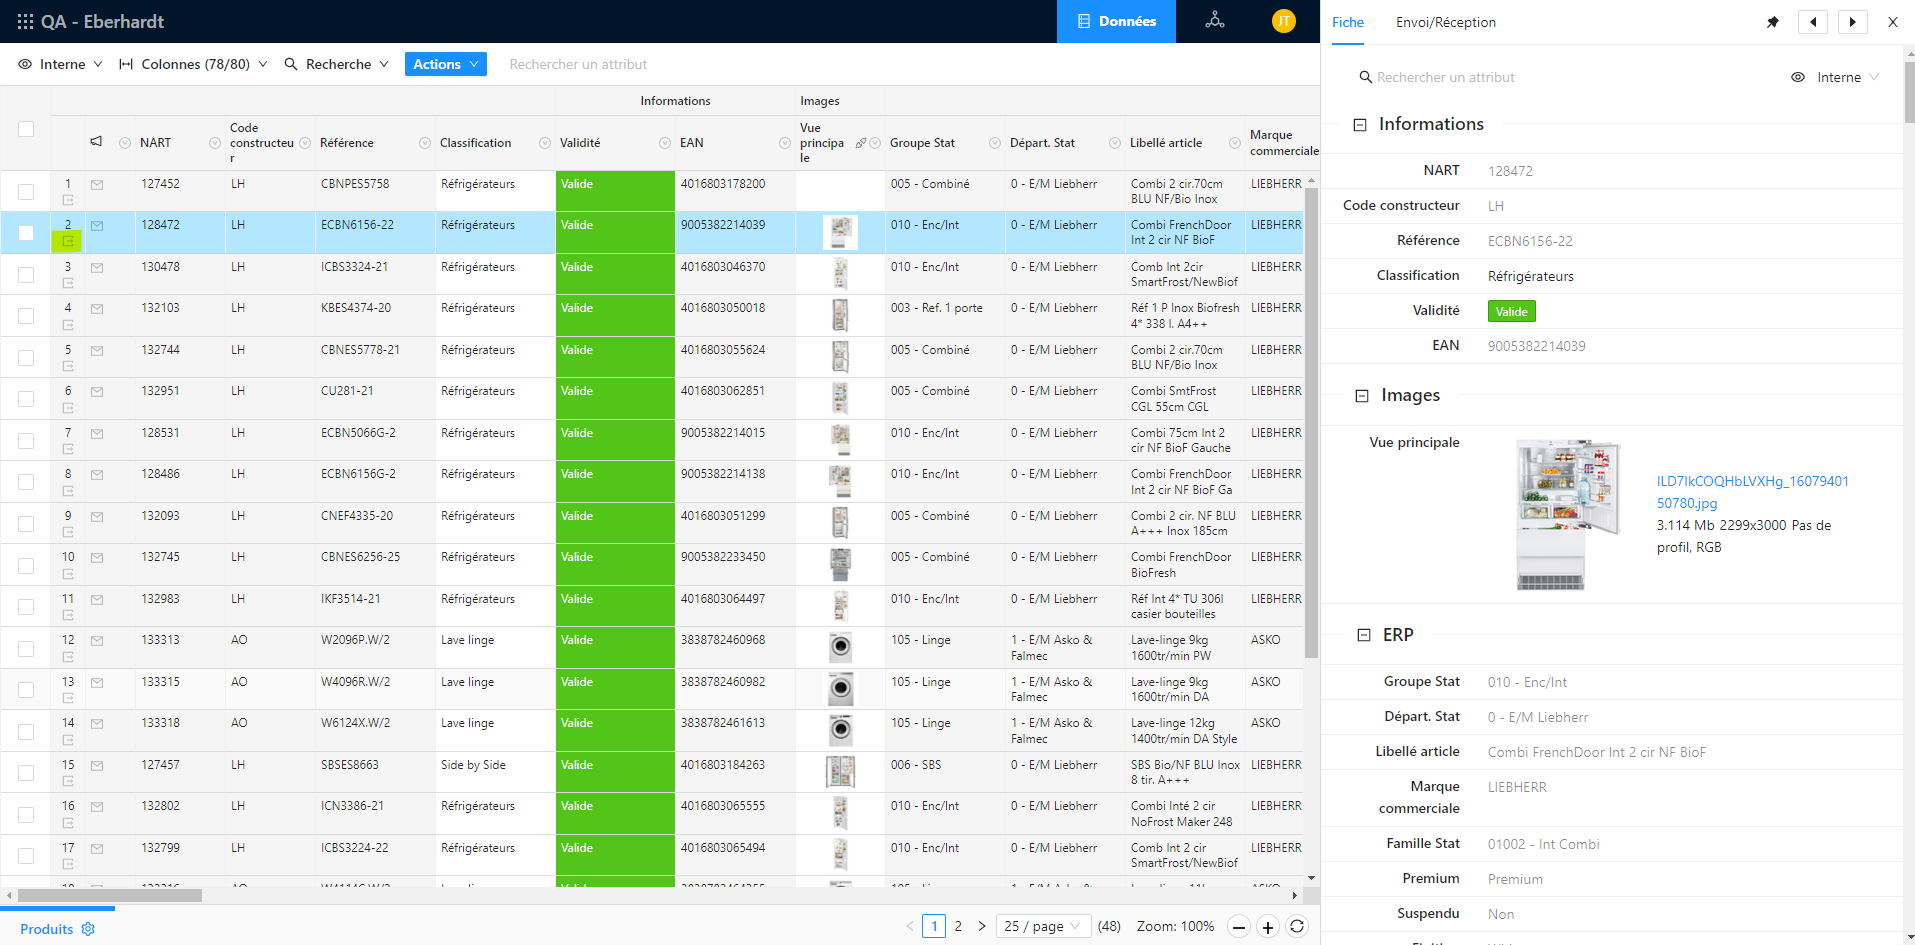The image size is (1915, 945).
Task: Go to previous record with left arrow
Action: click(x=1813, y=22)
